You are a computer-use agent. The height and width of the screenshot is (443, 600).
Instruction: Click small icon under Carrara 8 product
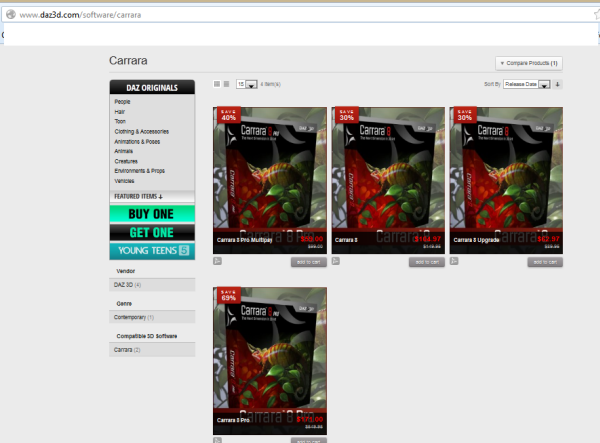tap(336, 261)
